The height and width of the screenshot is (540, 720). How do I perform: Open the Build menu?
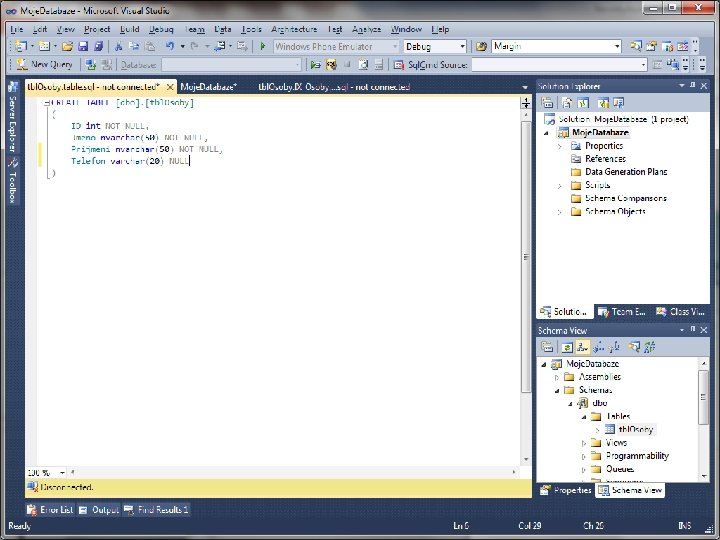129,29
